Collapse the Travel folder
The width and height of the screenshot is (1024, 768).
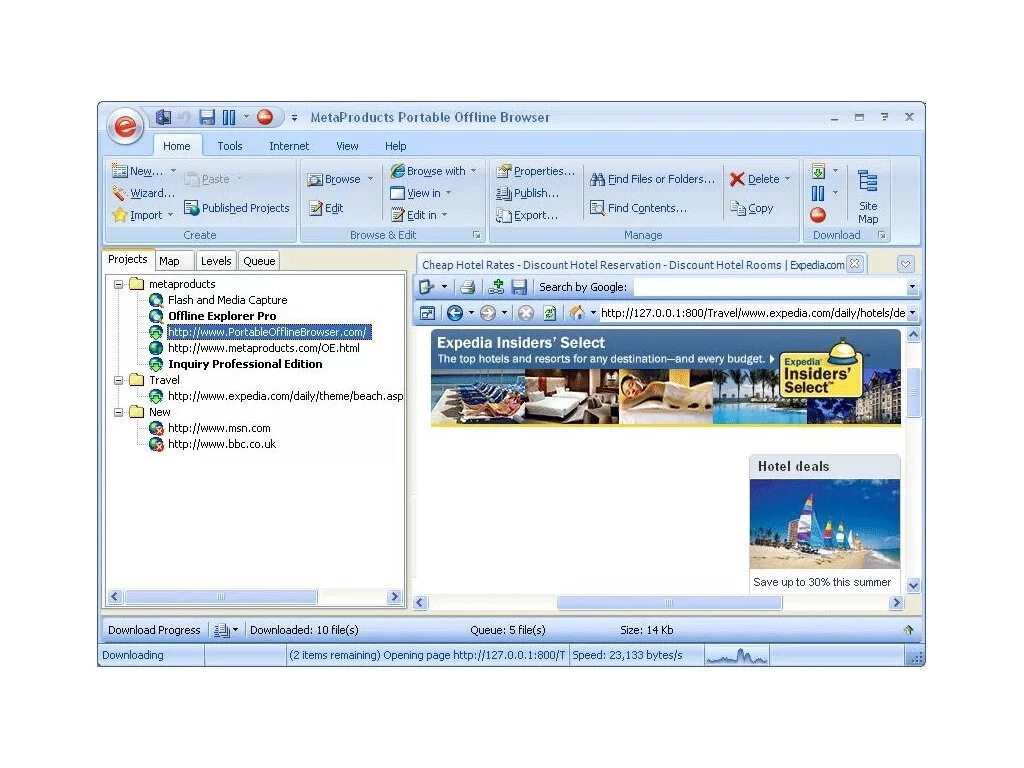[x=118, y=380]
